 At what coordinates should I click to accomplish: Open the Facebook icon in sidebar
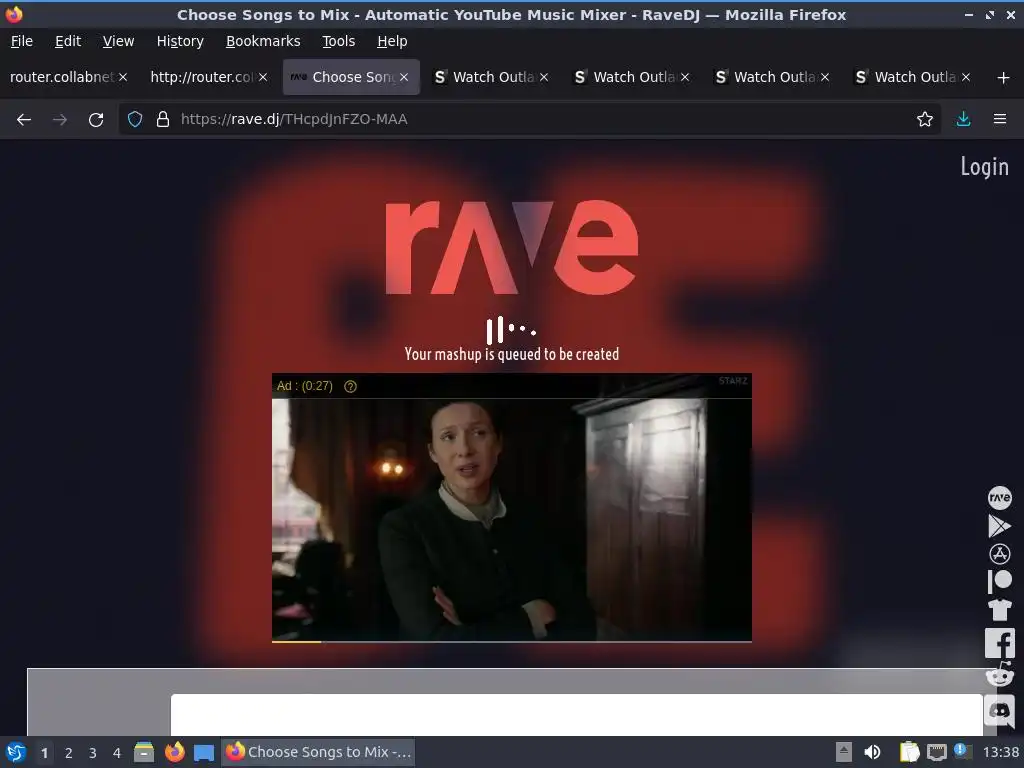[999, 643]
